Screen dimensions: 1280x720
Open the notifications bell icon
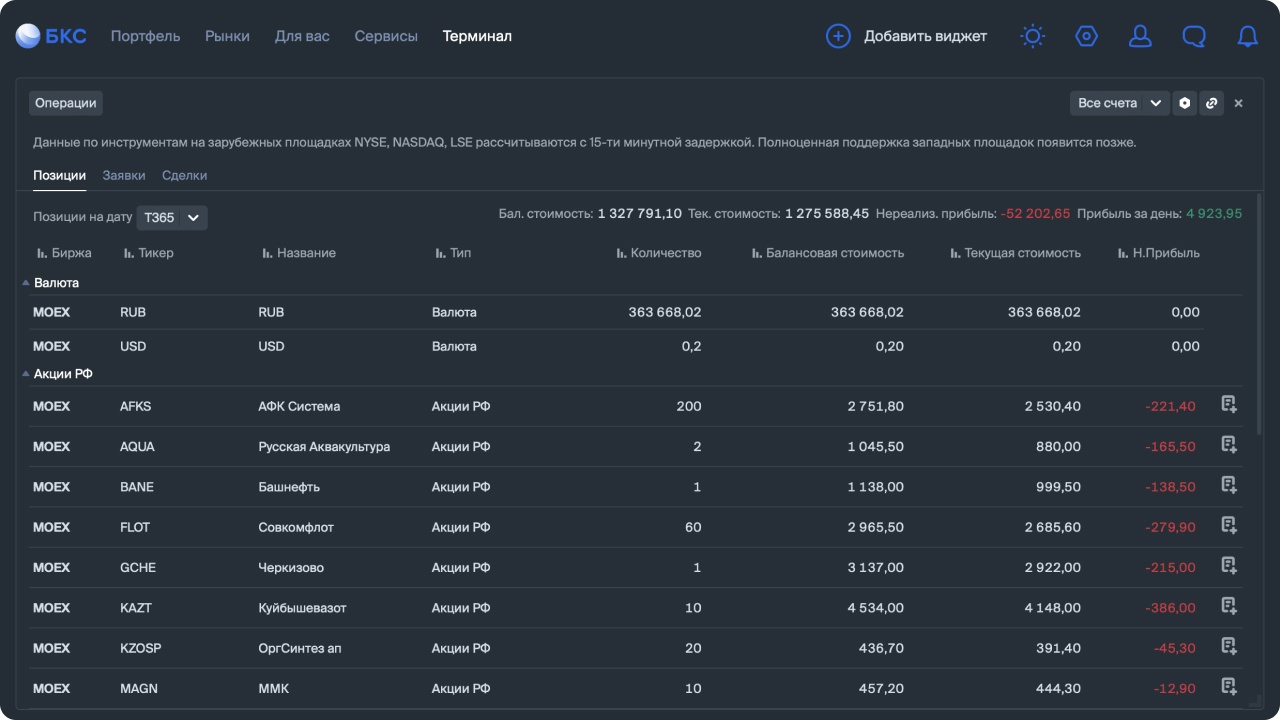(1248, 36)
